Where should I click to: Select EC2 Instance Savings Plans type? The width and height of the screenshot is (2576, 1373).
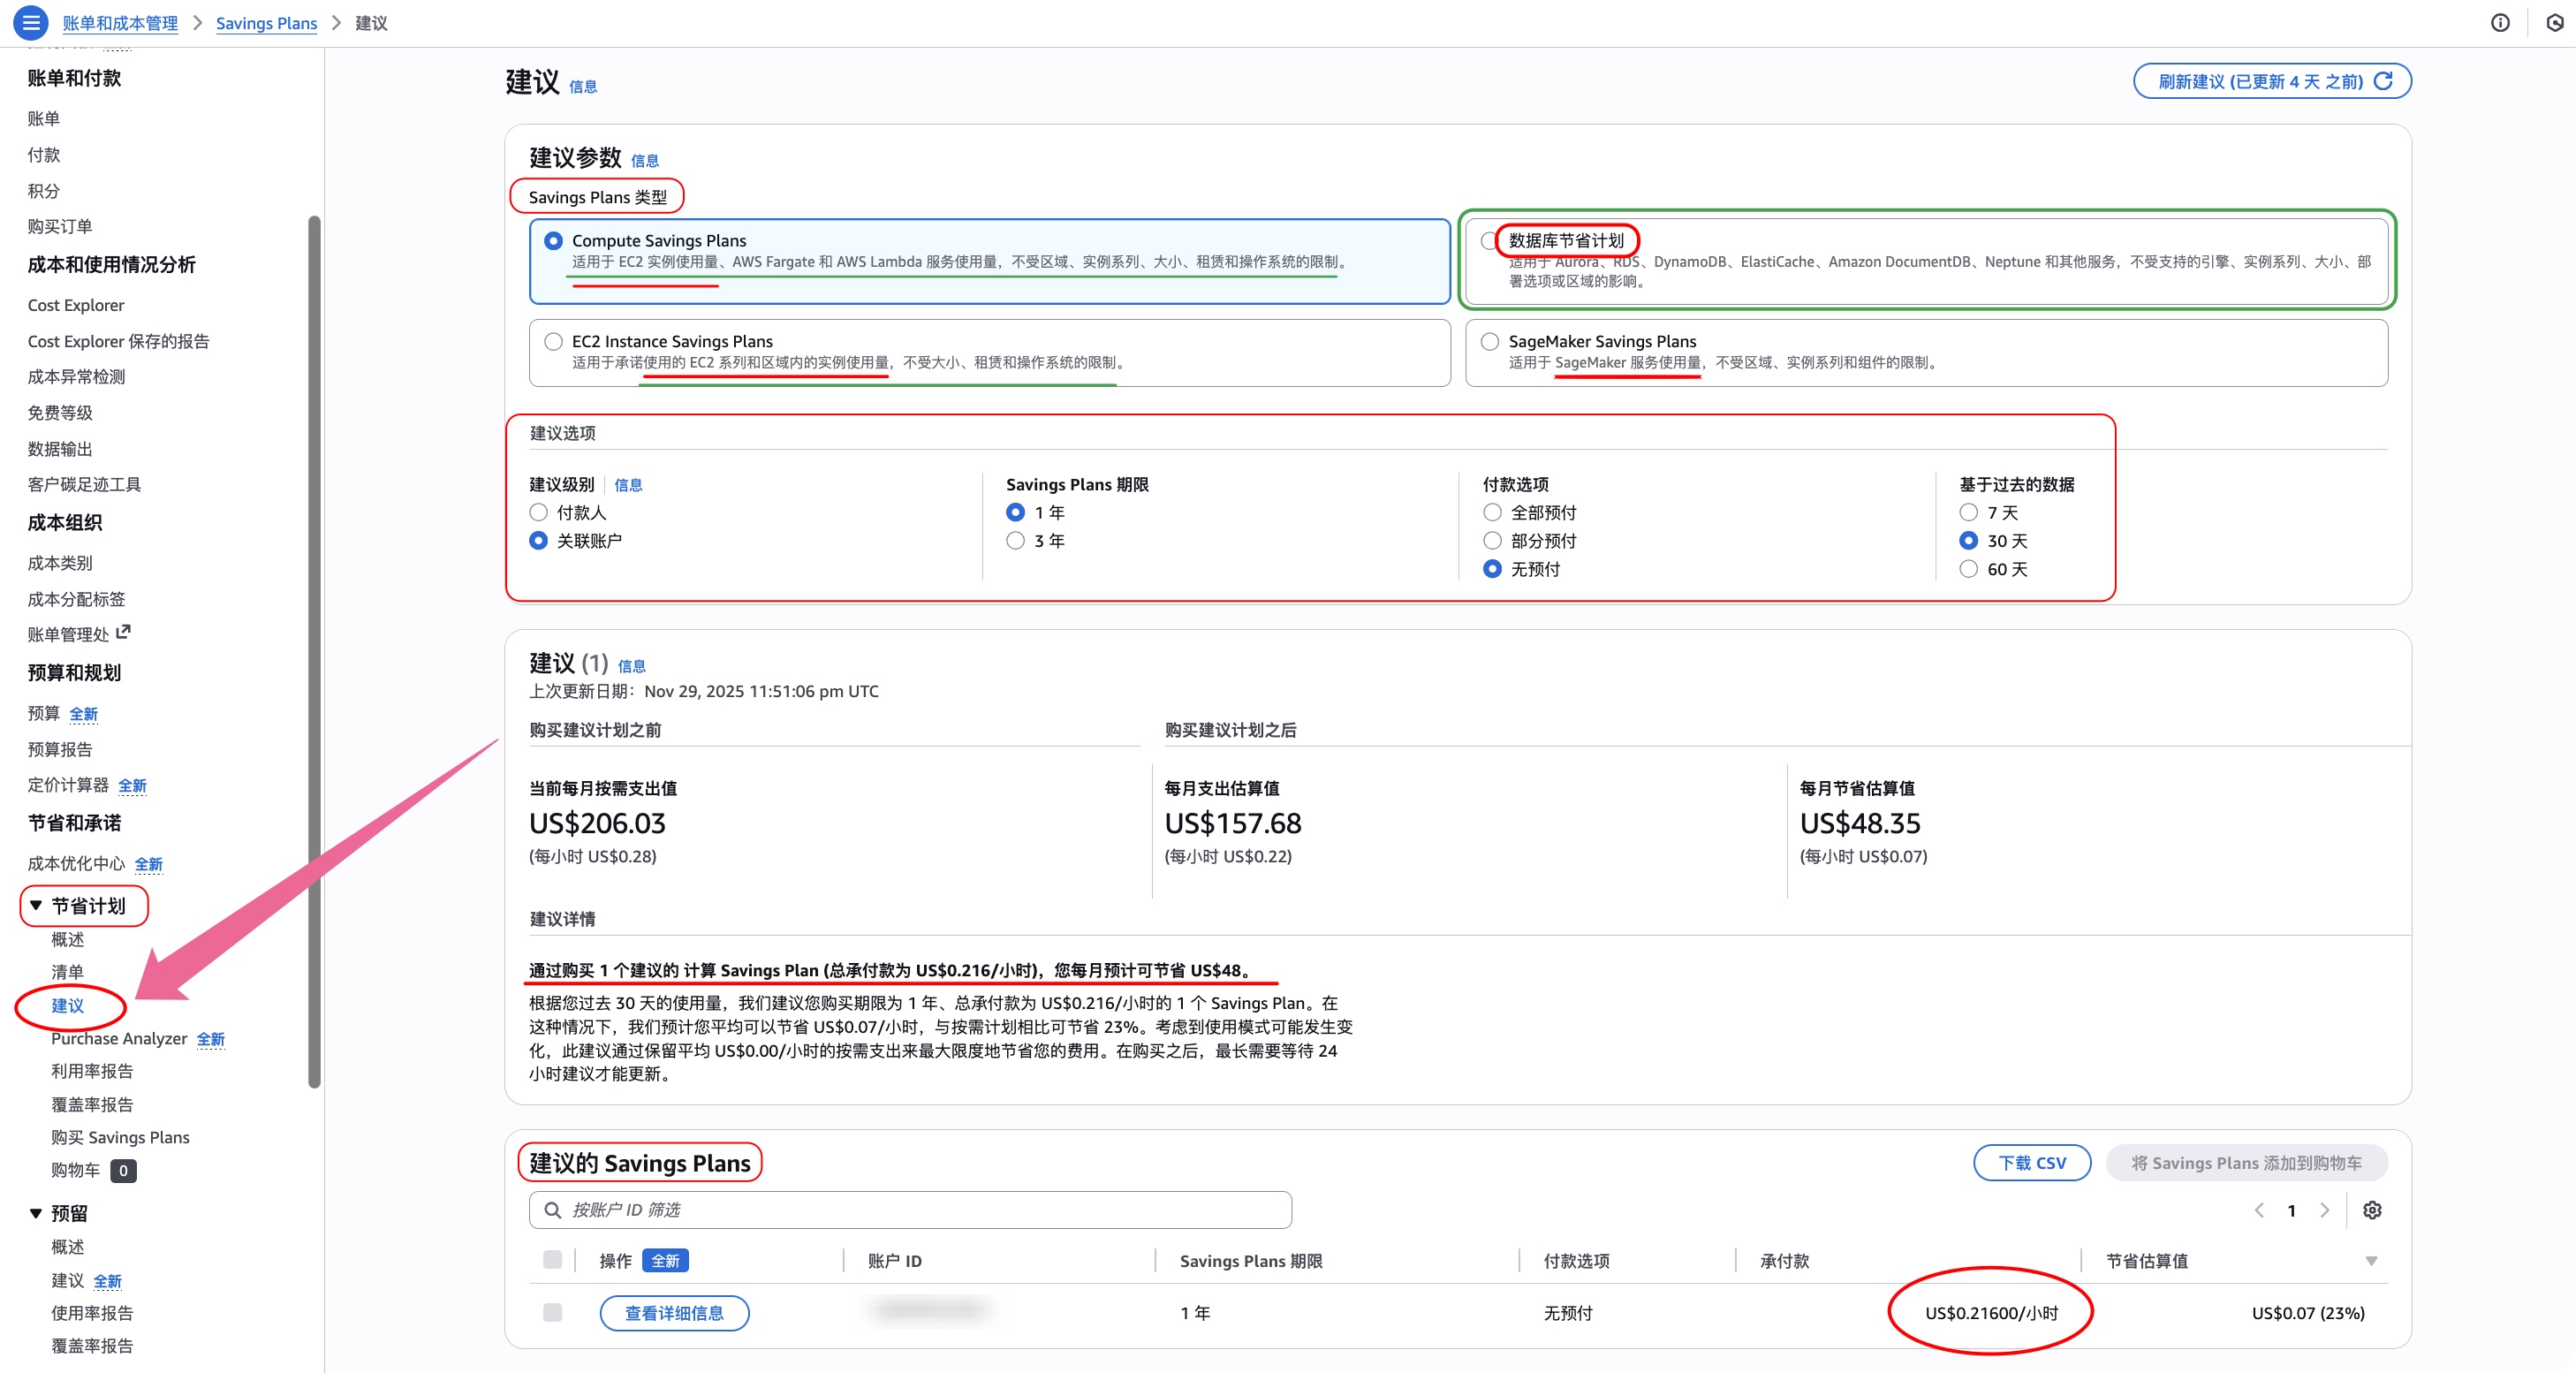(554, 342)
